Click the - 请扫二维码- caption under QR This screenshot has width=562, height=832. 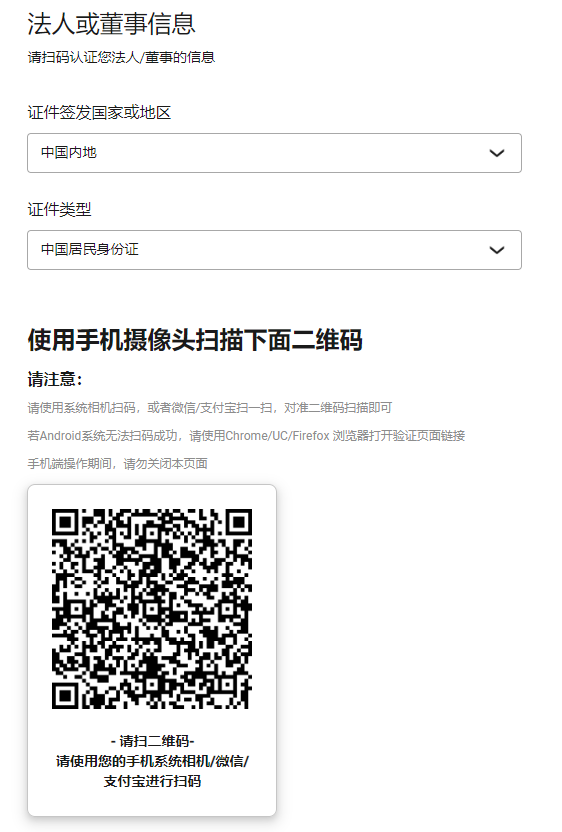[152, 741]
